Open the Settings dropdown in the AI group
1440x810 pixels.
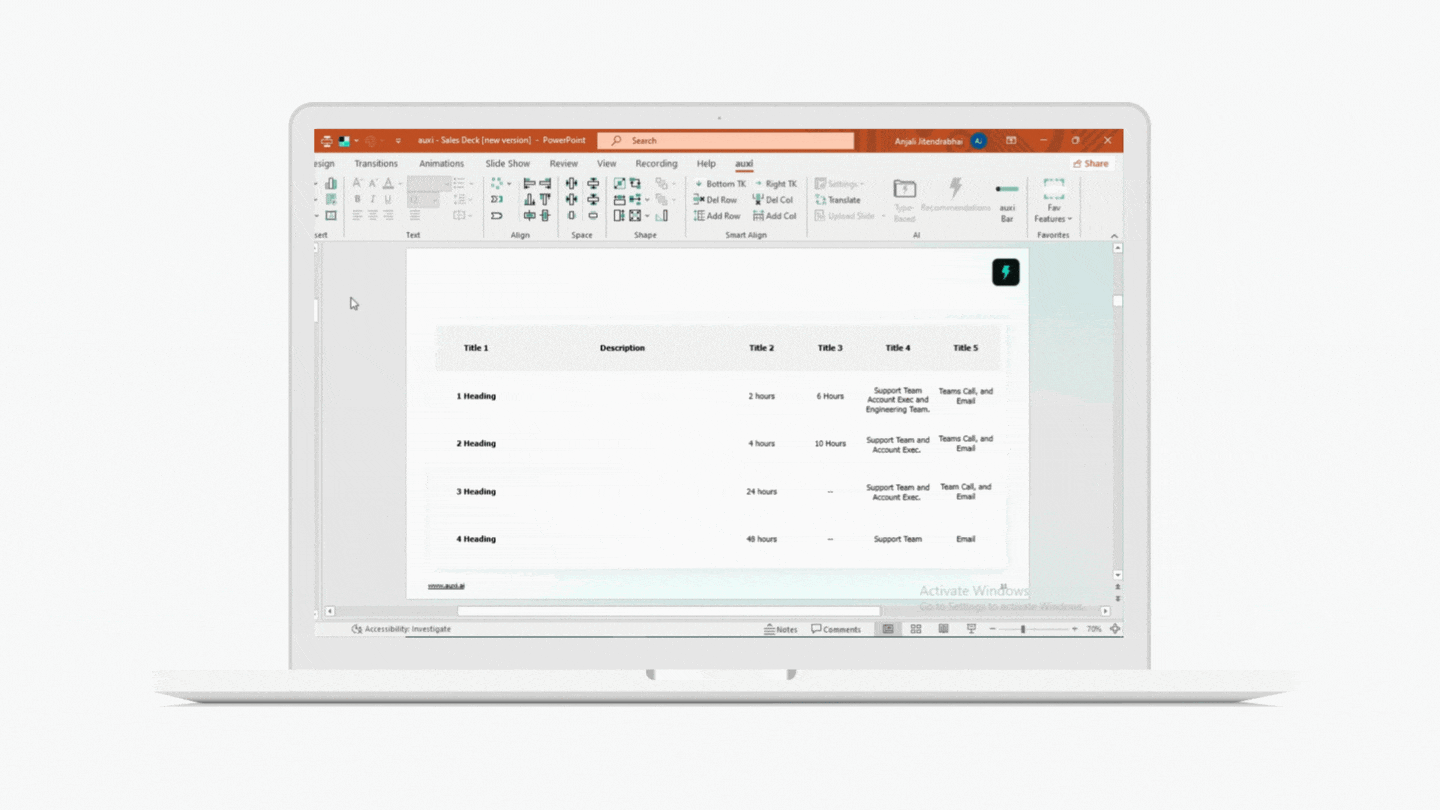(839, 184)
